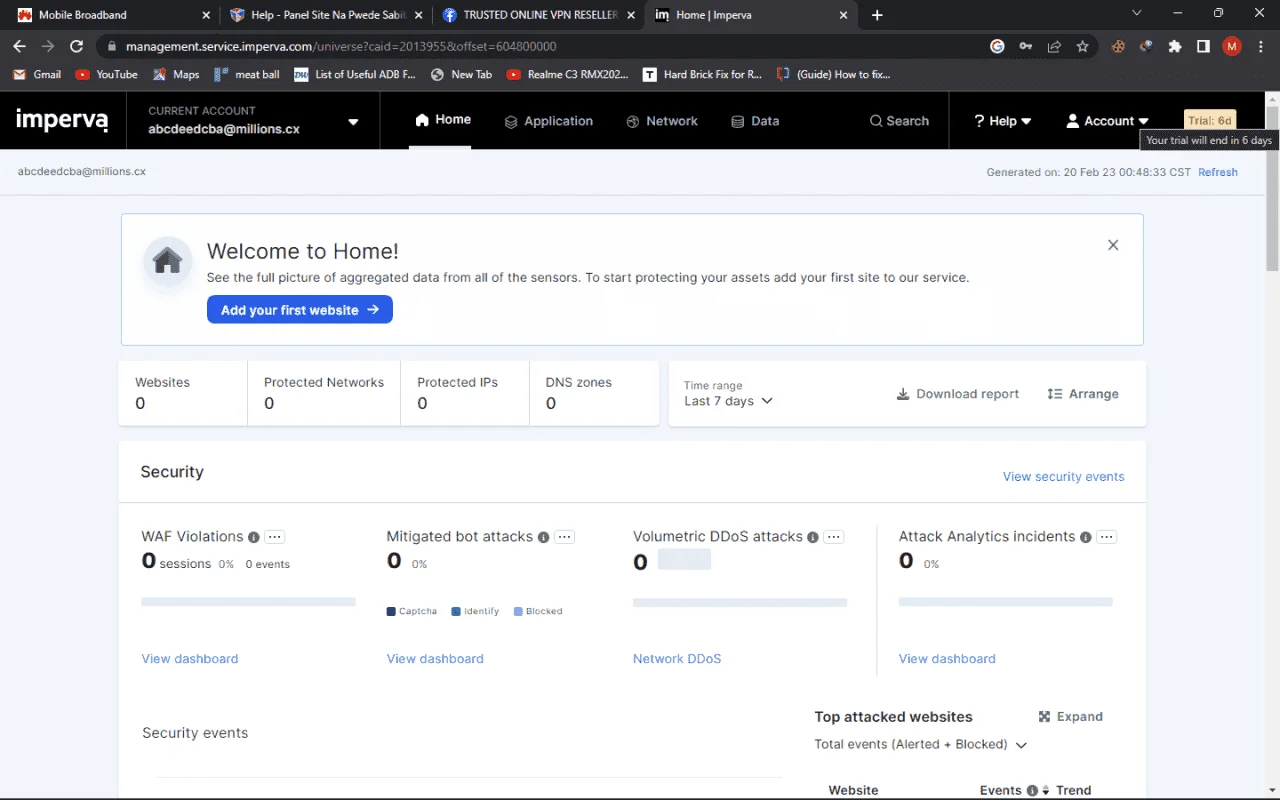Open View dashboard under WAF Violations
The height and width of the screenshot is (800, 1280).
pos(190,659)
